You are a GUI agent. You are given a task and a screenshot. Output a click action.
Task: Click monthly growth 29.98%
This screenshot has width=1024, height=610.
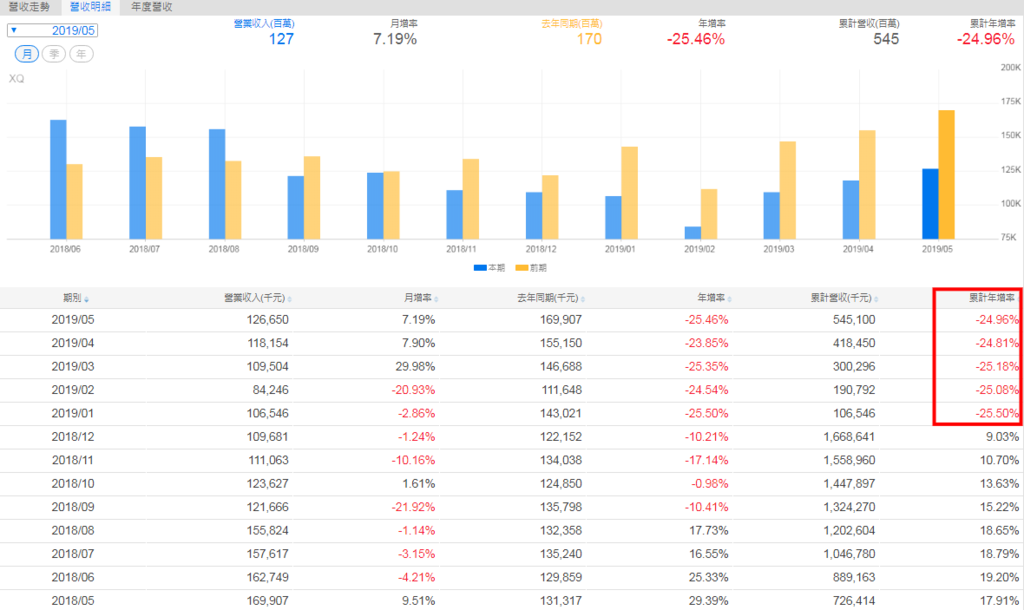point(415,367)
